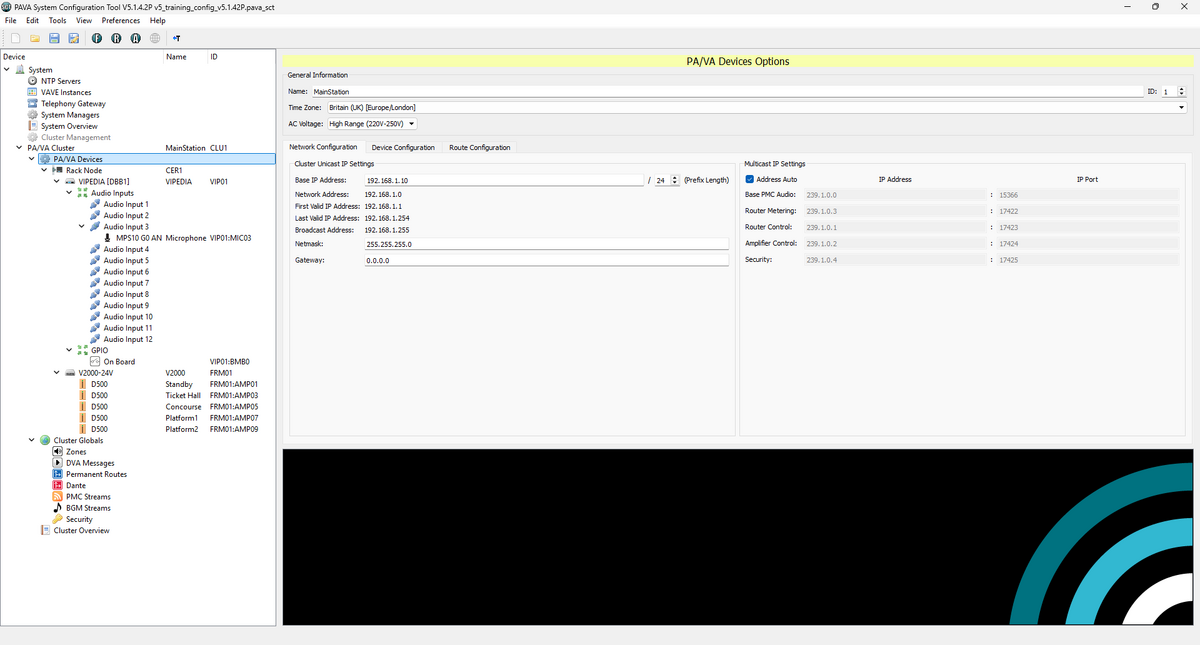1200x645 pixels.
Task: Collapse the VIPEDIA [DBB1] expander
Action: tap(57, 182)
